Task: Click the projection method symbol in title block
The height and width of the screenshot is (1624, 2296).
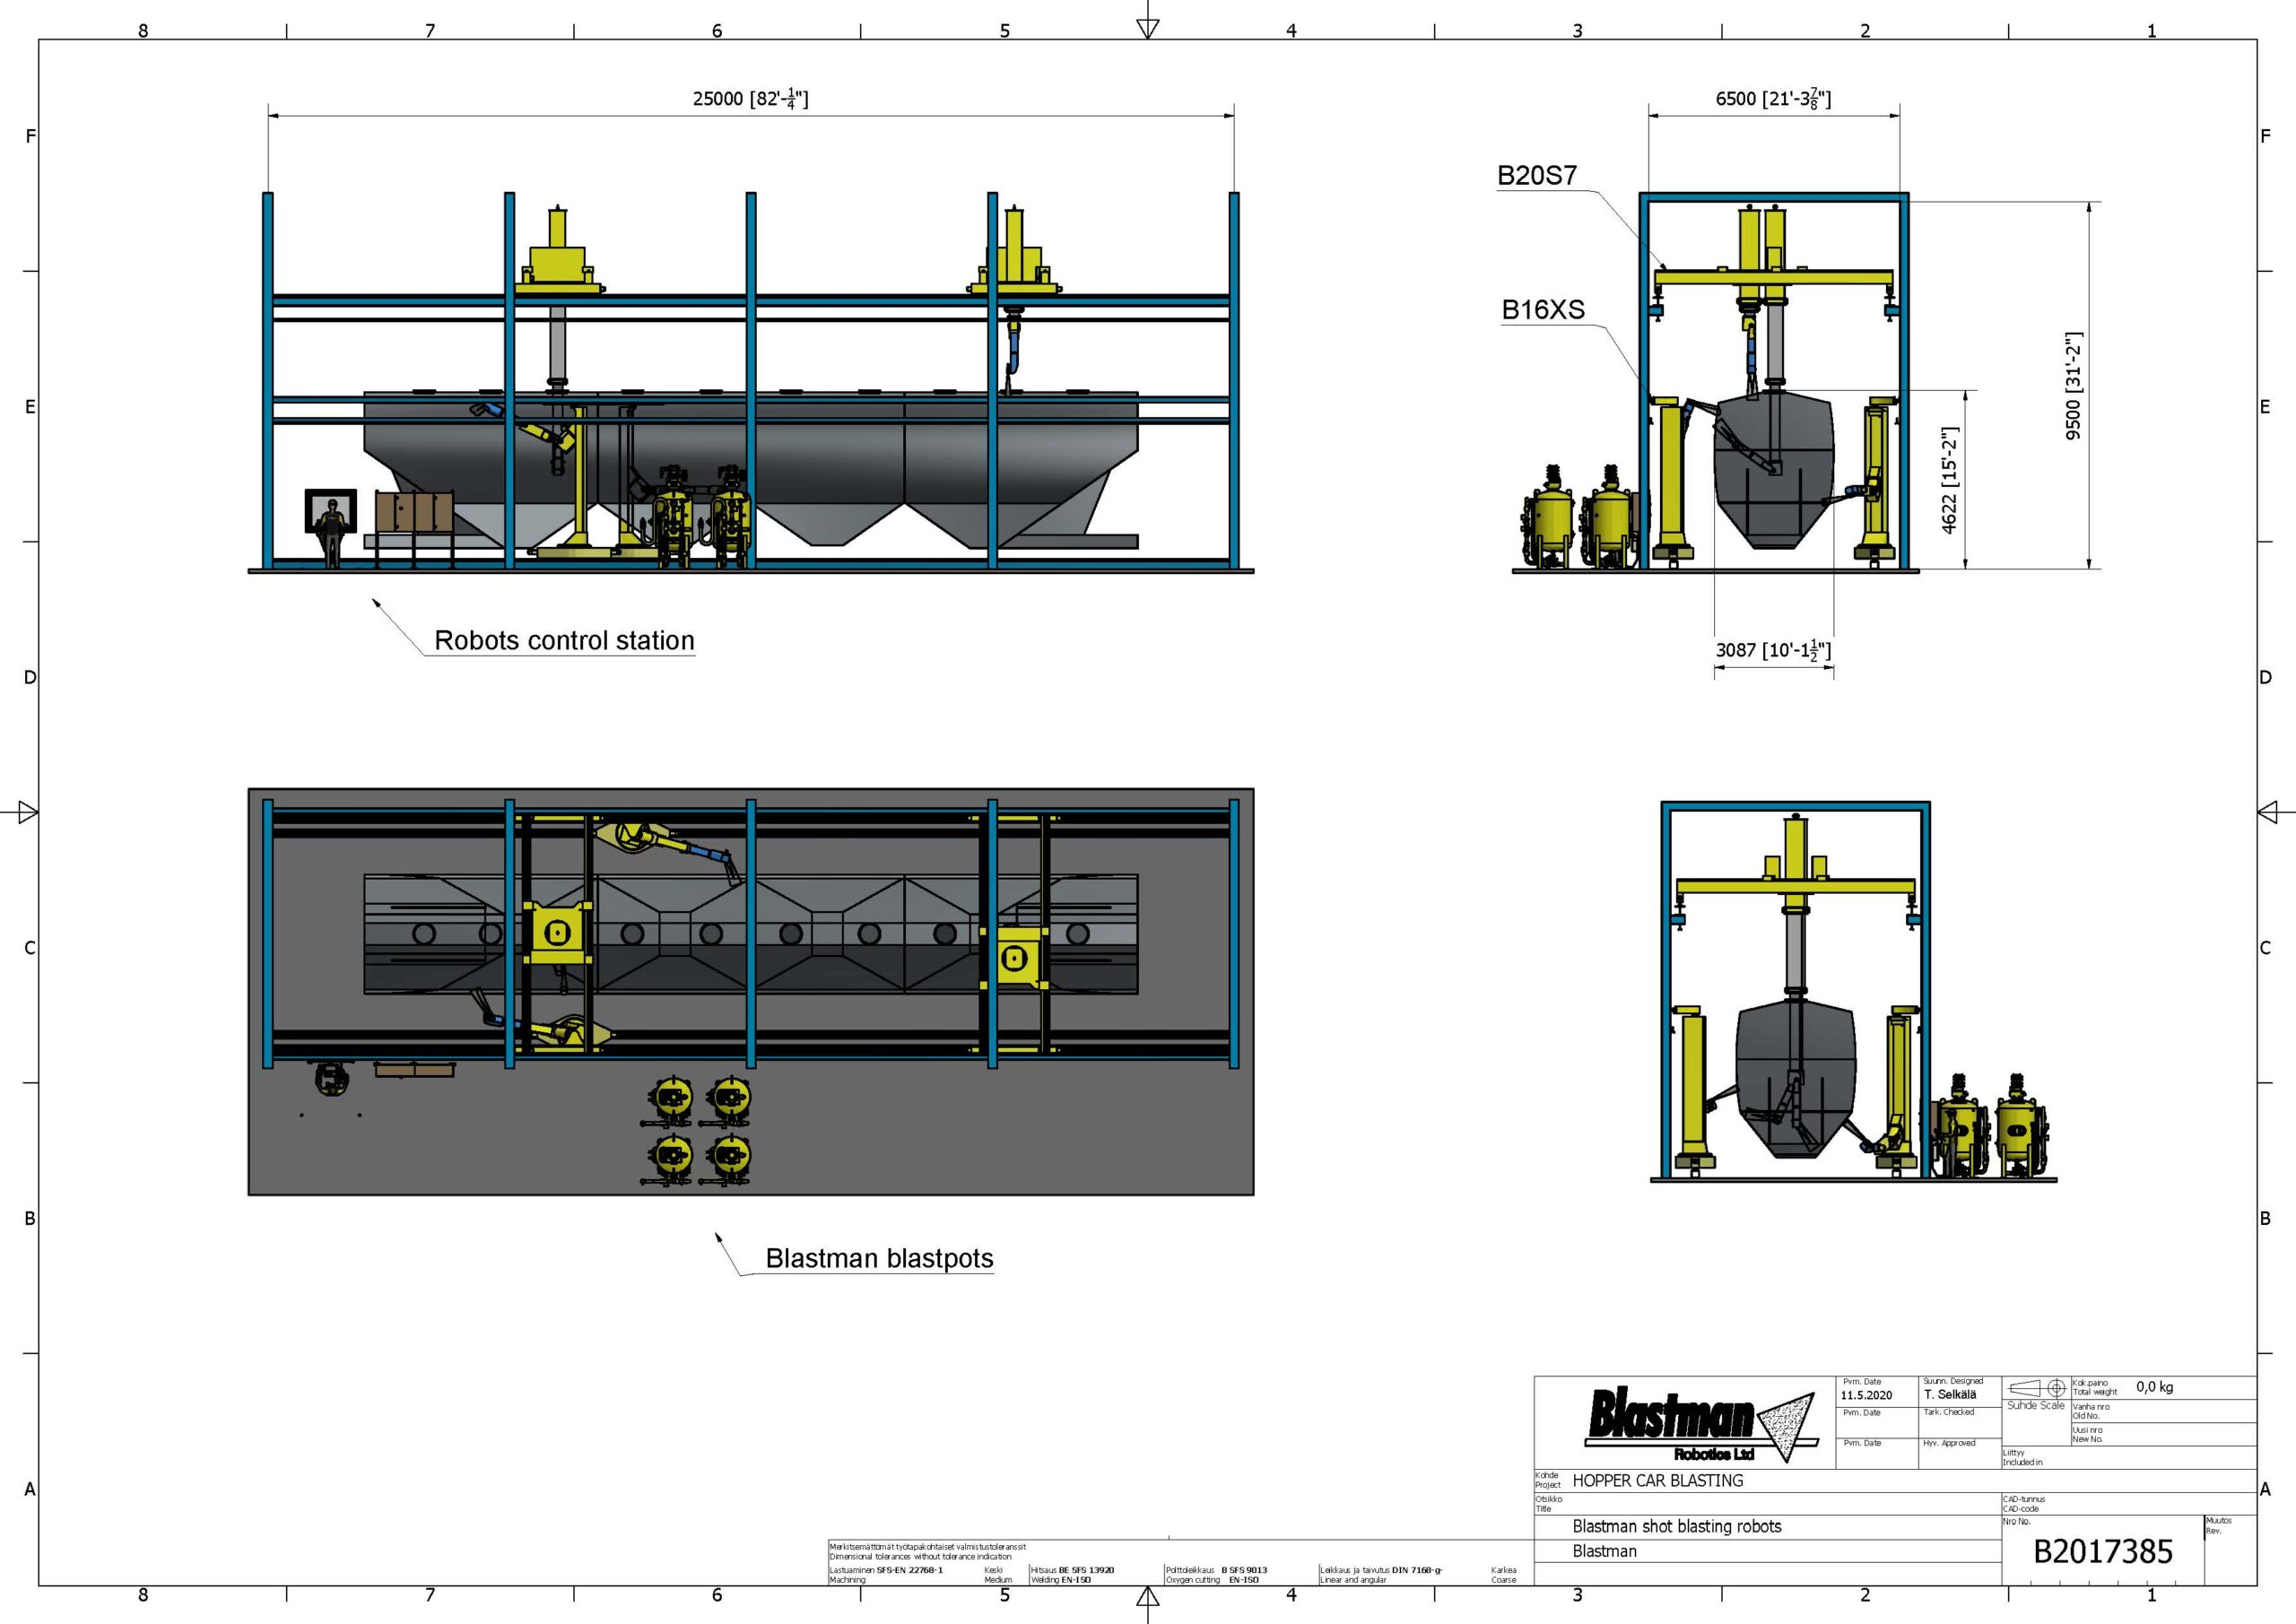Action: (2036, 1388)
